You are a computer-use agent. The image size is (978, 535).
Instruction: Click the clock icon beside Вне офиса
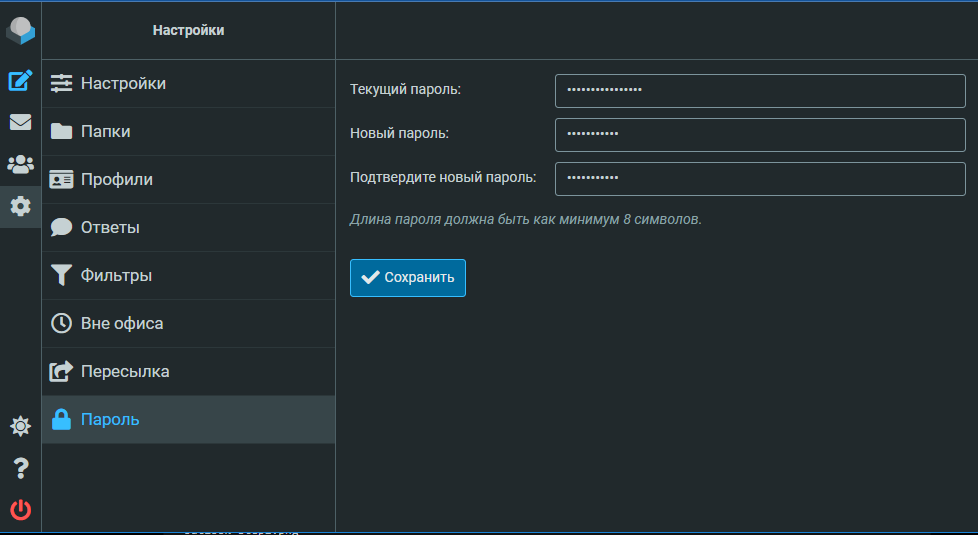click(61, 323)
